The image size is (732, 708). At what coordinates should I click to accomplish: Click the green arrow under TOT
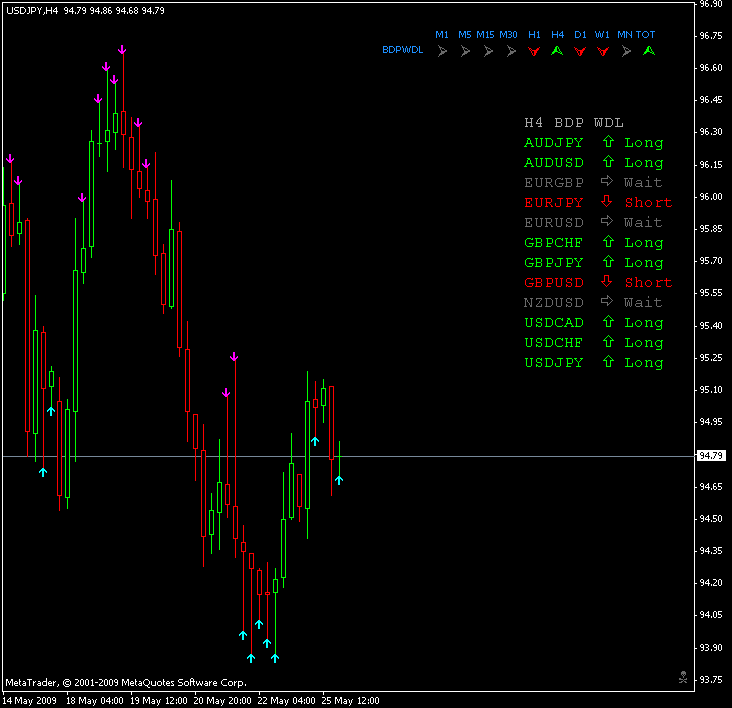(648, 49)
